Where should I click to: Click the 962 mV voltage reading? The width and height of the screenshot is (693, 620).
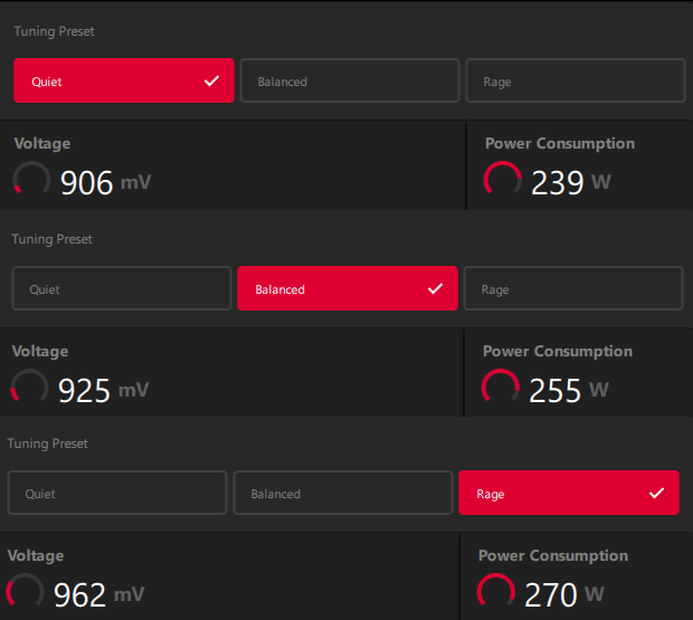99,595
